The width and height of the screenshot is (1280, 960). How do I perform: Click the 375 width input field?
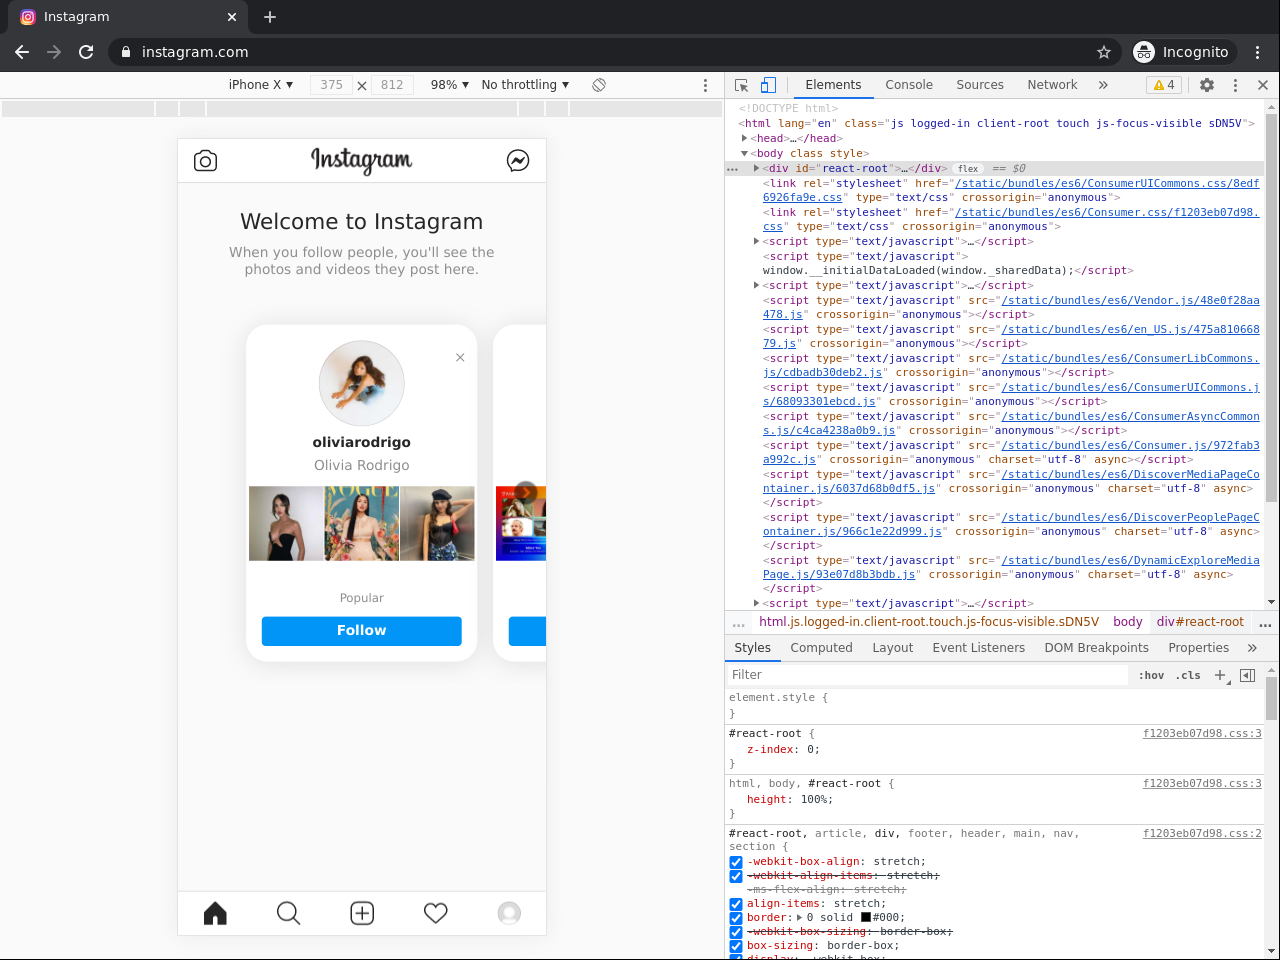(332, 85)
